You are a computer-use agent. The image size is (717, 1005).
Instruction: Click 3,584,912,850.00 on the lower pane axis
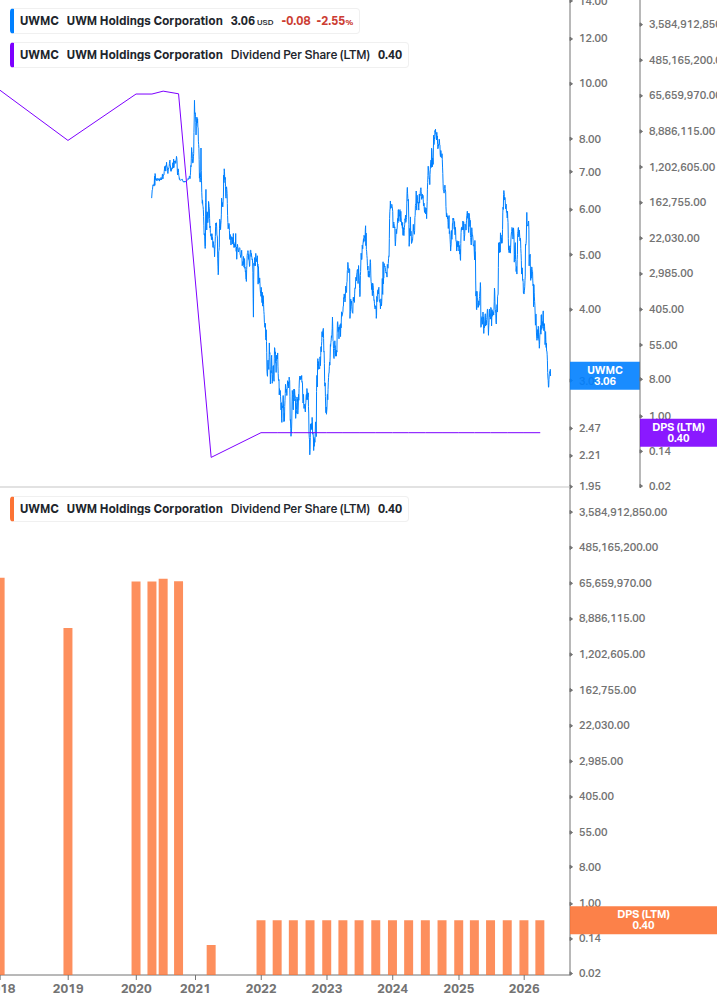click(x=623, y=512)
